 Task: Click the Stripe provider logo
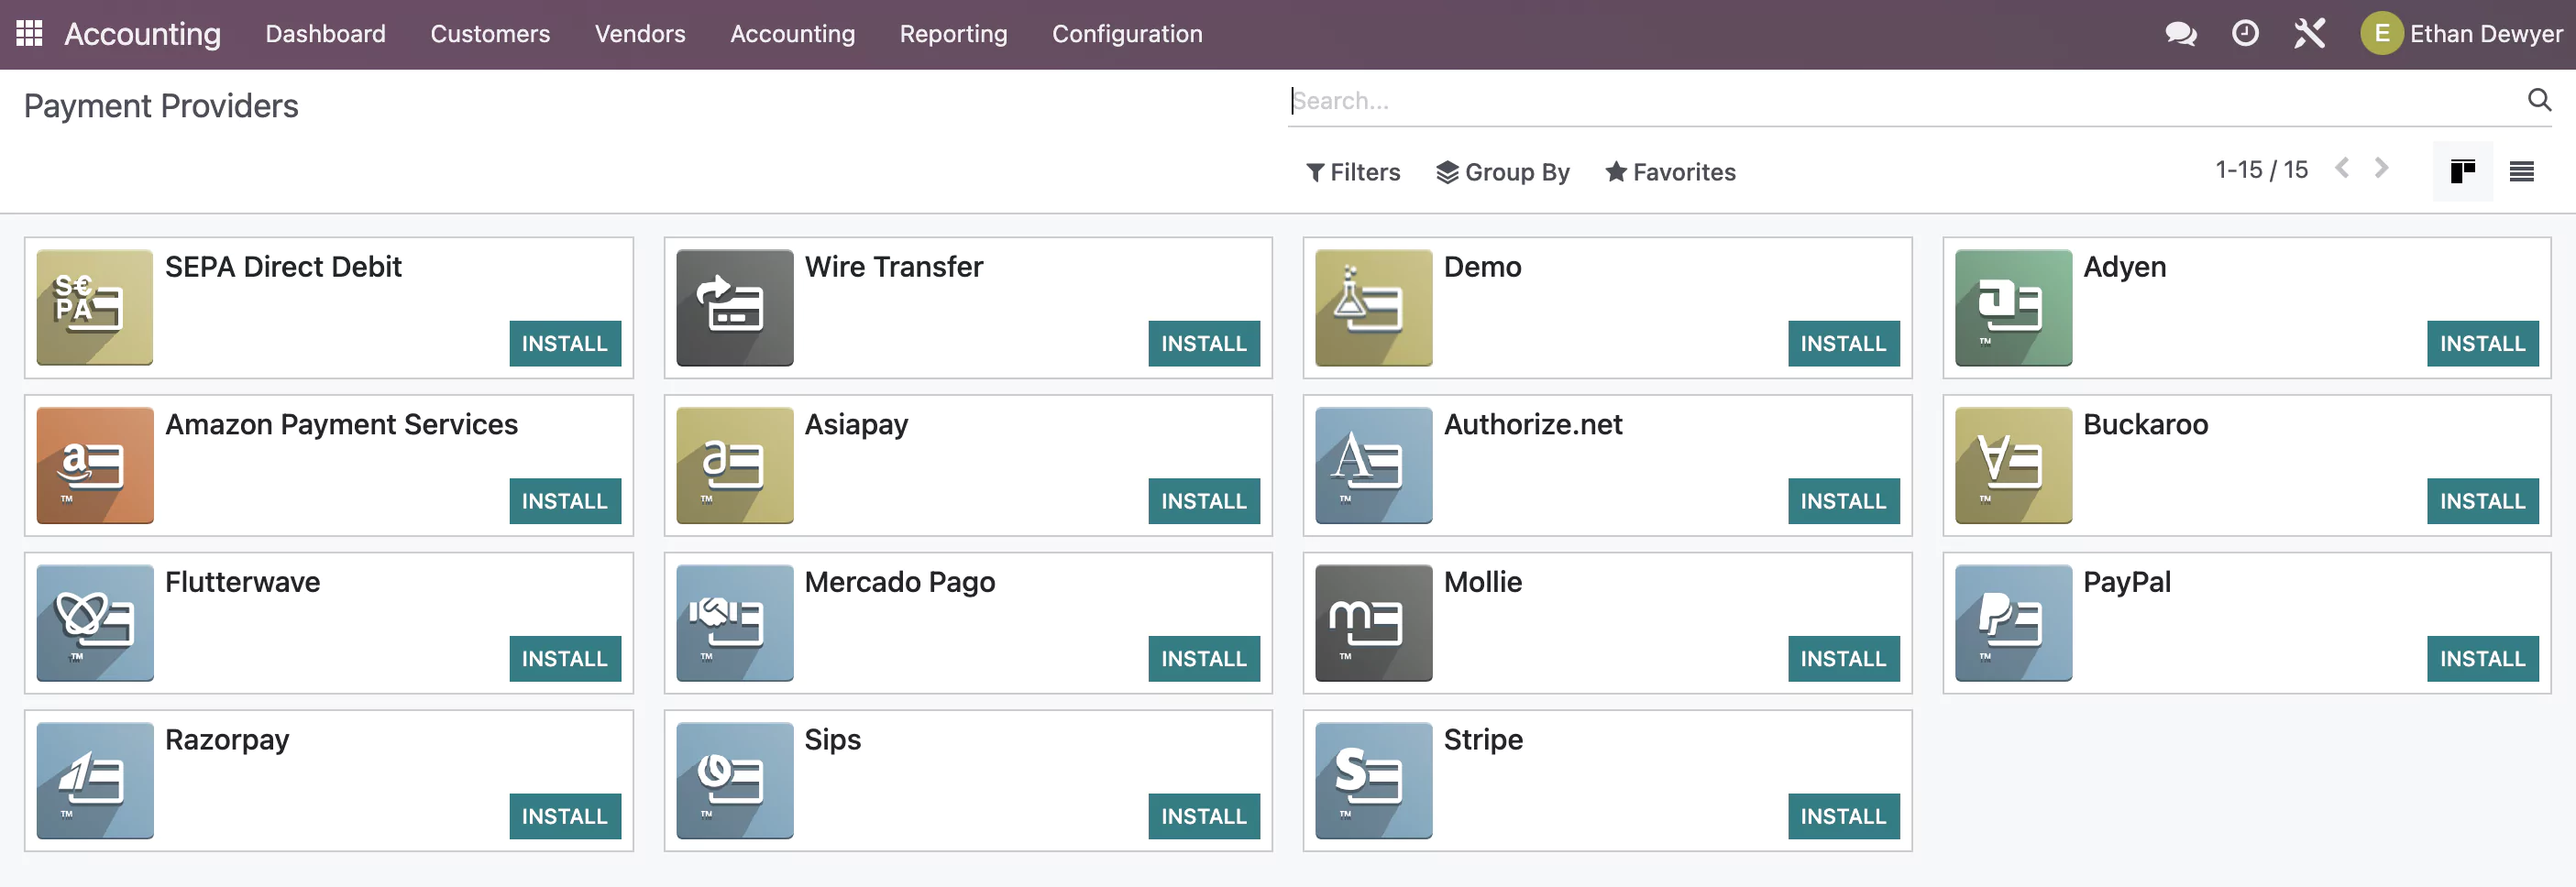click(x=1373, y=780)
